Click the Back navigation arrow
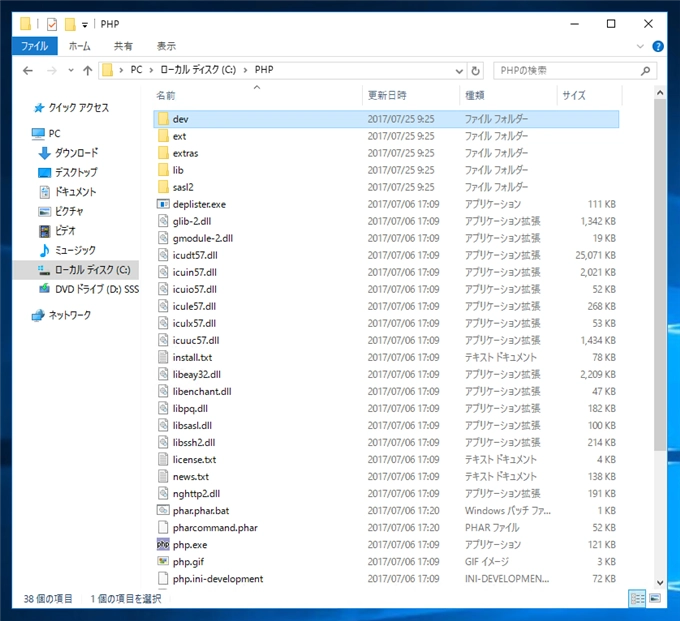Screen dimensions: 680x621 click(x=28, y=70)
